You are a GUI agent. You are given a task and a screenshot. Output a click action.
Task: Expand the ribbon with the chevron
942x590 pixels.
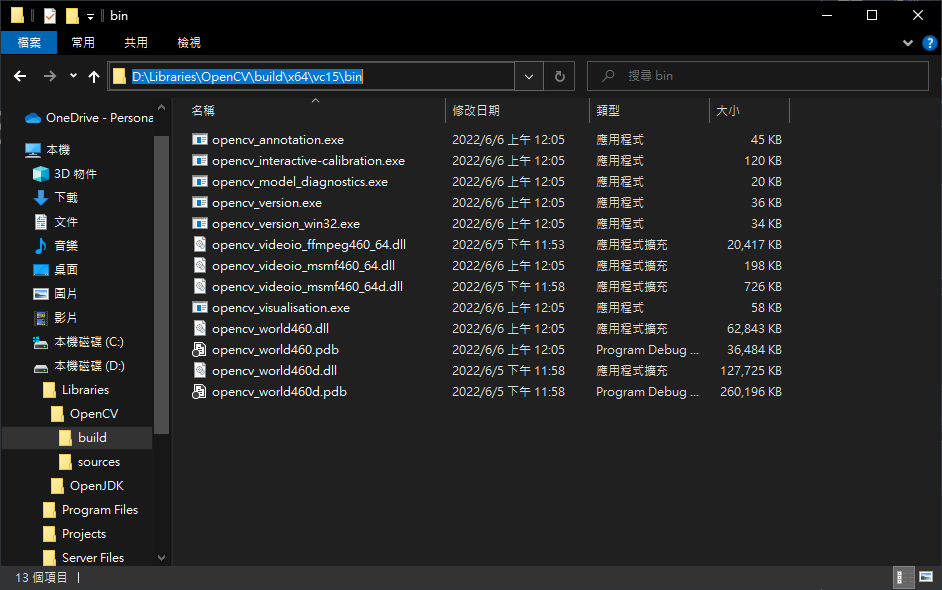(x=908, y=43)
